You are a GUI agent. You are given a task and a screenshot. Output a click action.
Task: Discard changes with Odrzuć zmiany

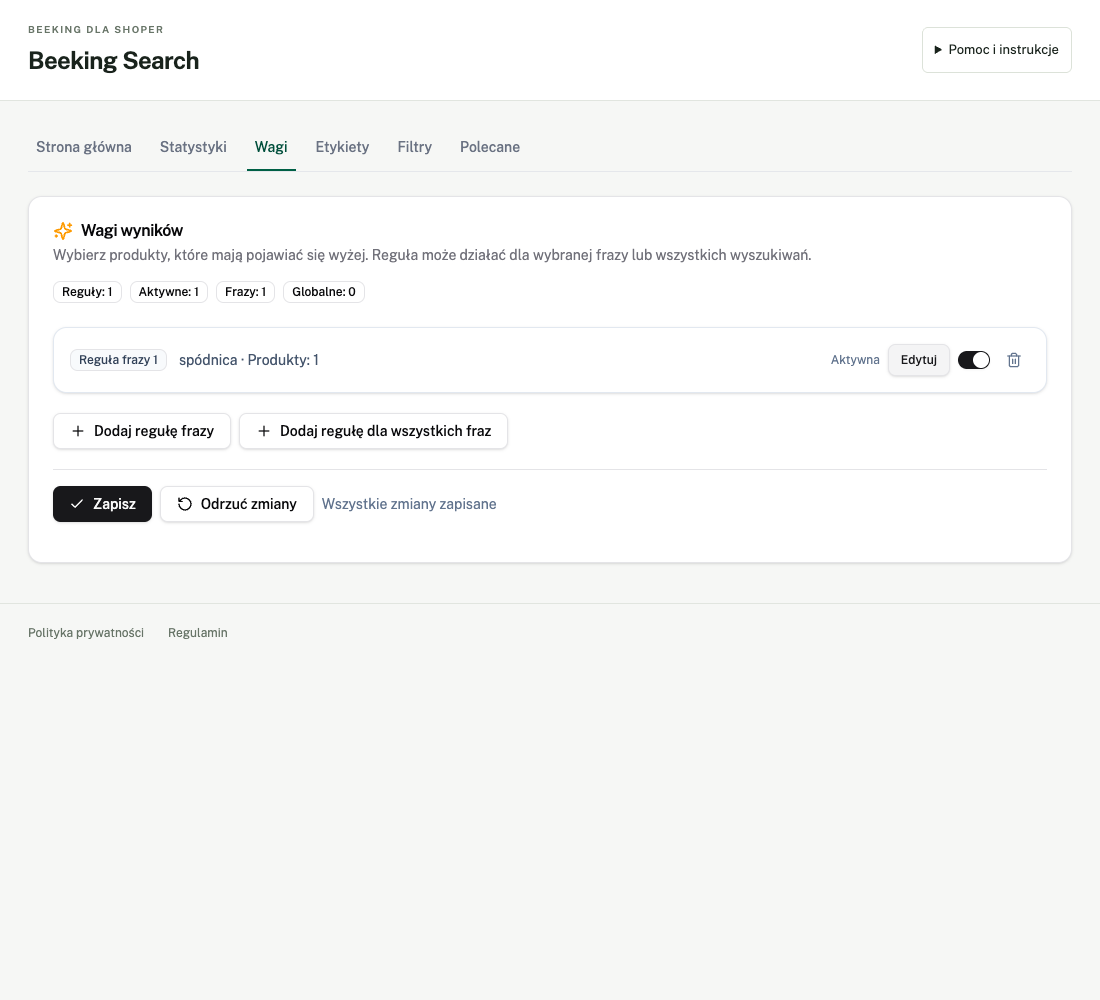pos(236,504)
